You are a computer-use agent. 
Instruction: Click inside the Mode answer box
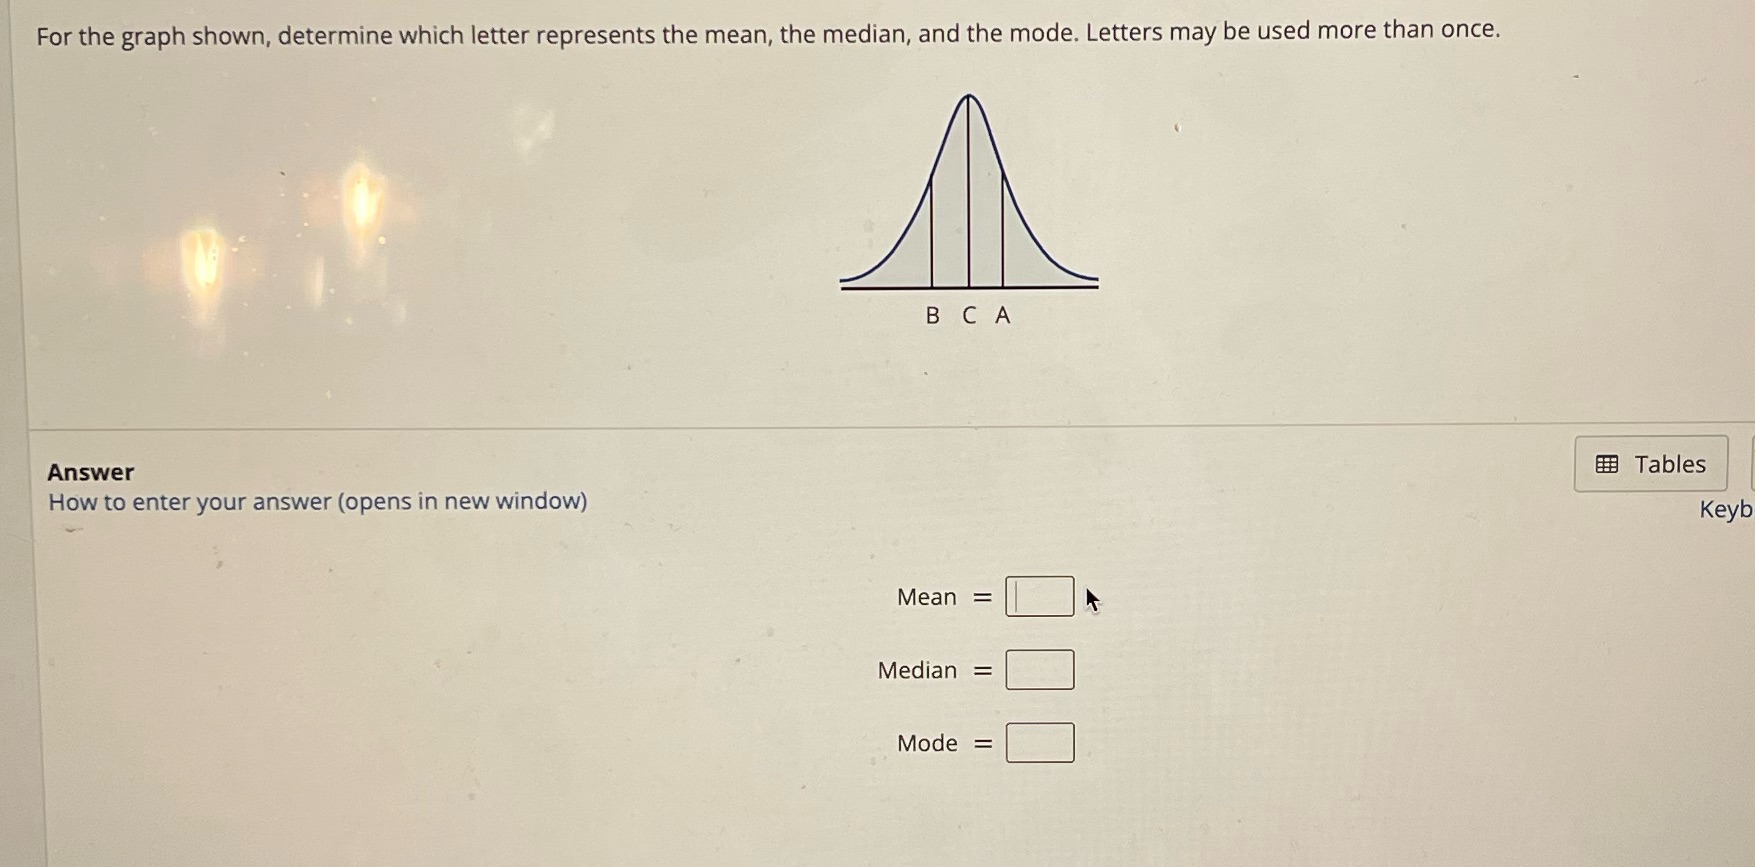1038,741
